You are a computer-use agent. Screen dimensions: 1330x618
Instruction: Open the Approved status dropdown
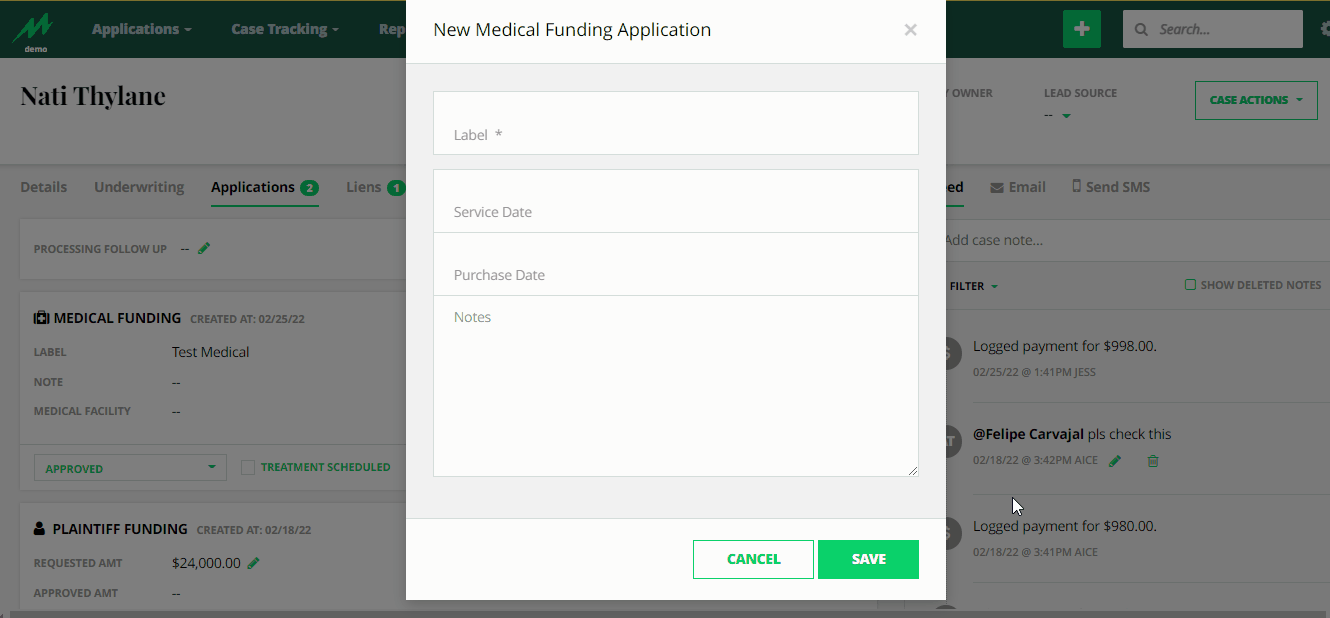point(130,466)
